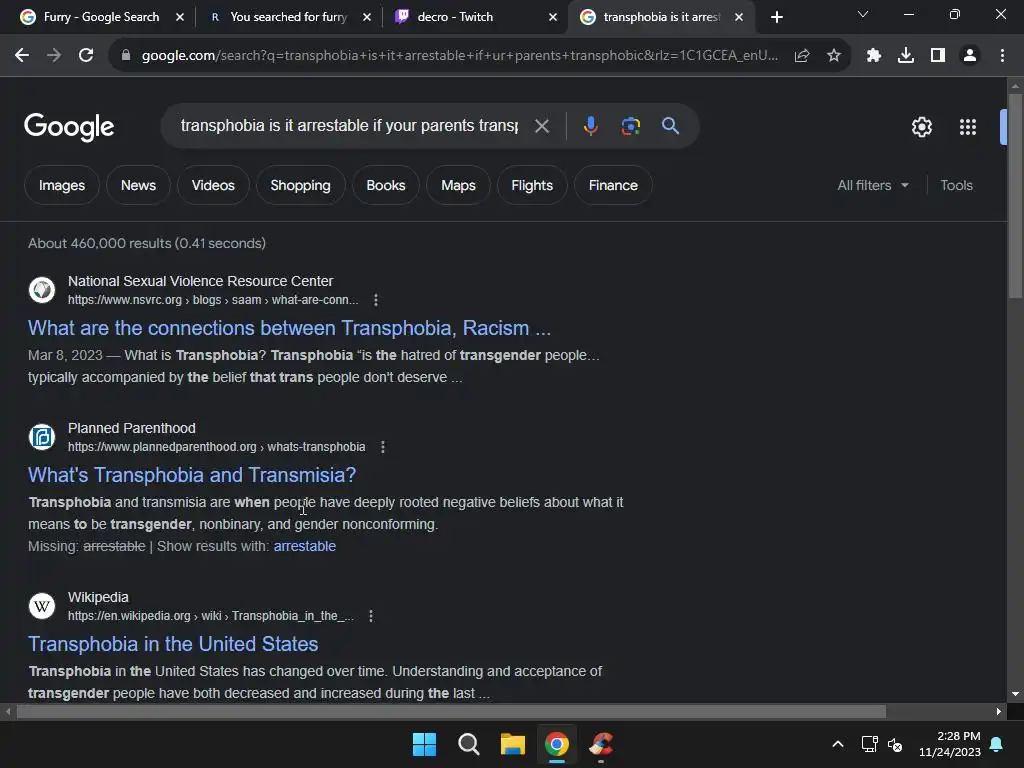
Task: Open Chrome tab search chevron
Action: (863, 14)
